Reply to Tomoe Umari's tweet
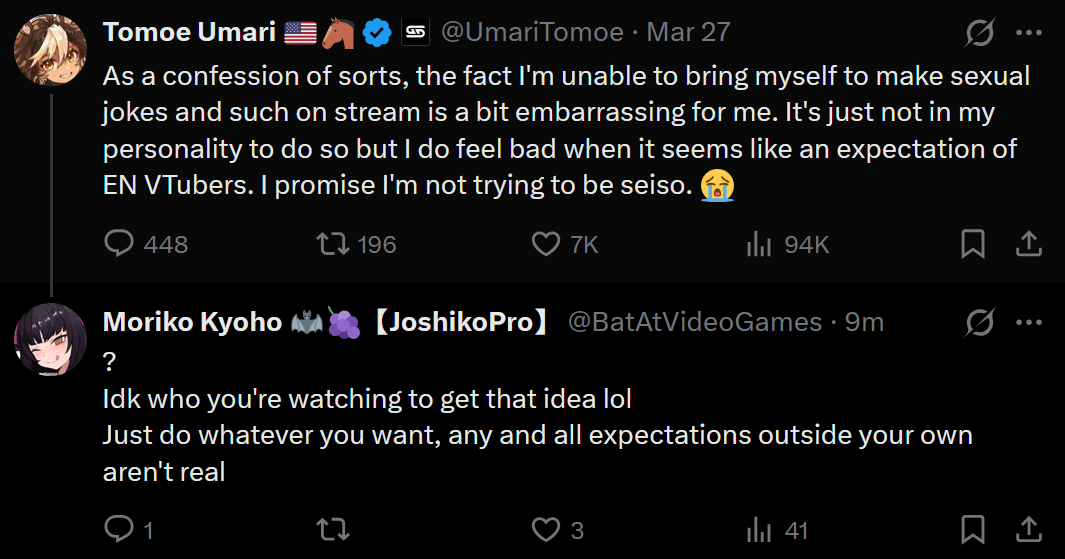 119,244
